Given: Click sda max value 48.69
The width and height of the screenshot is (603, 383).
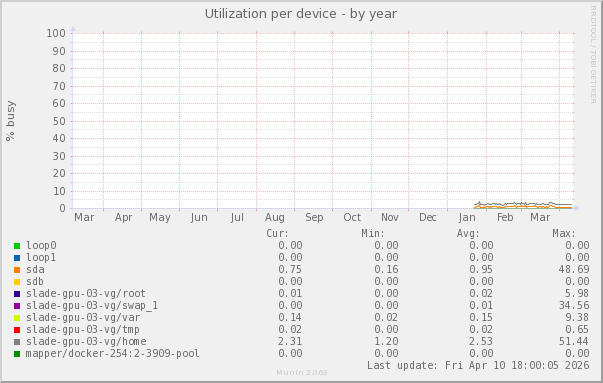Looking at the screenshot, I should point(574,269).
